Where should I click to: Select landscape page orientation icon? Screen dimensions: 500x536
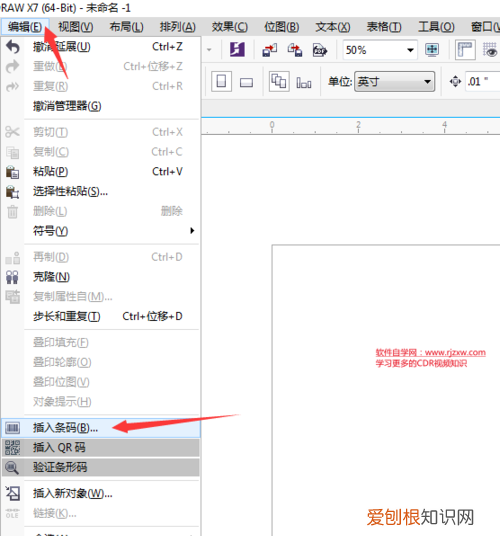coord(246,82)
